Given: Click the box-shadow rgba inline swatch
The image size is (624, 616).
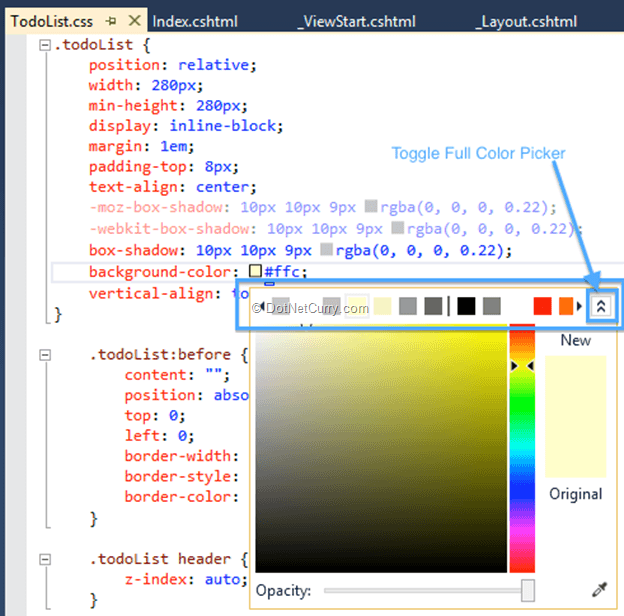Looking at the screenshot, I should click(x=326, y=250).
